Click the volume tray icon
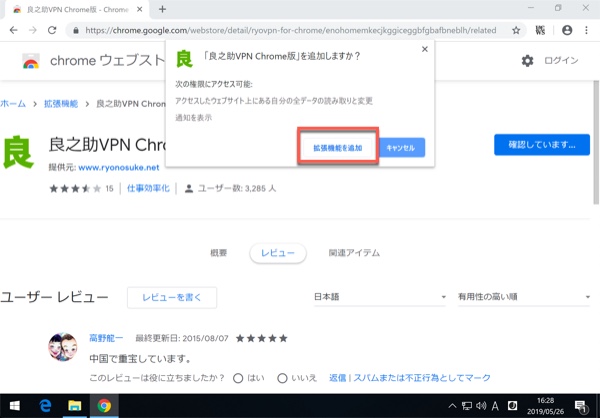This screenshot has width=600, height=418. (x=481, y=406)
